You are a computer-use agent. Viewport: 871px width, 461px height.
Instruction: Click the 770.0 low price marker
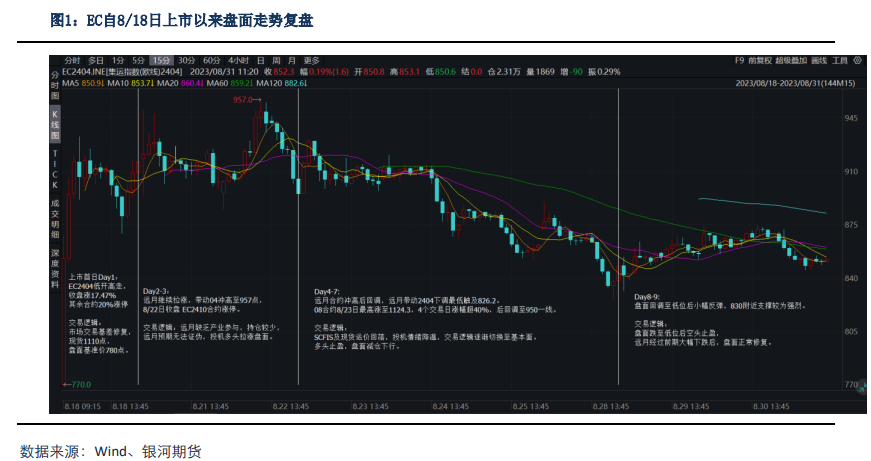[x=77, y=384]
